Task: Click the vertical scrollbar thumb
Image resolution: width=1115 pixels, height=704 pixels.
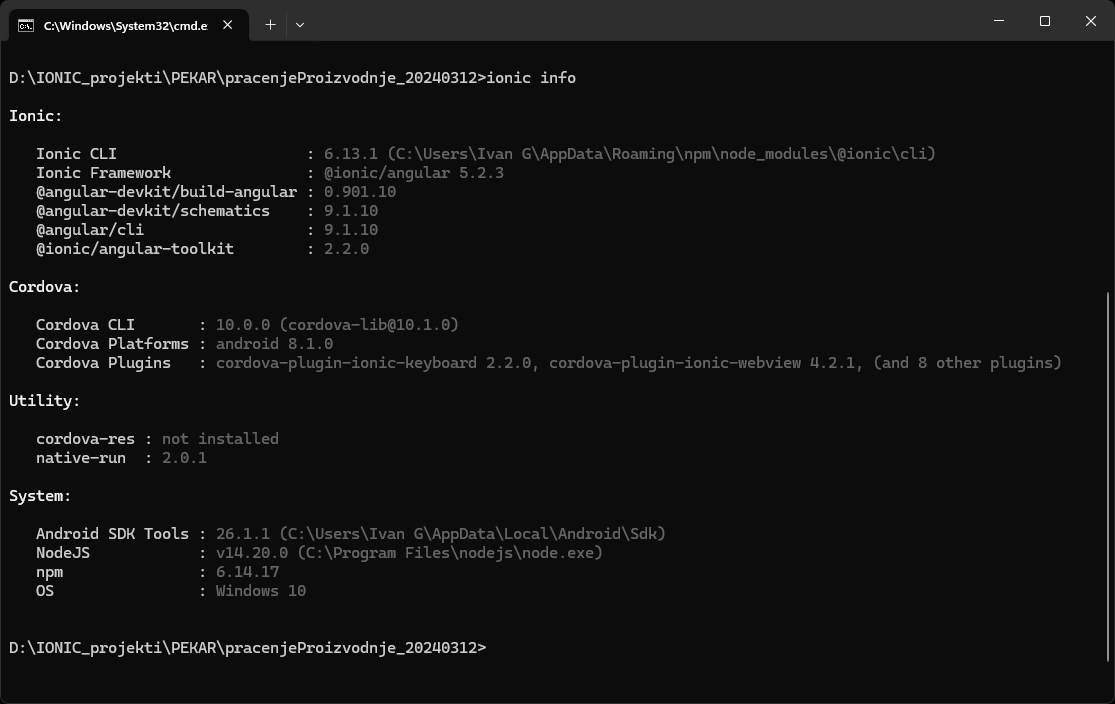Action: coord(1107,475)
